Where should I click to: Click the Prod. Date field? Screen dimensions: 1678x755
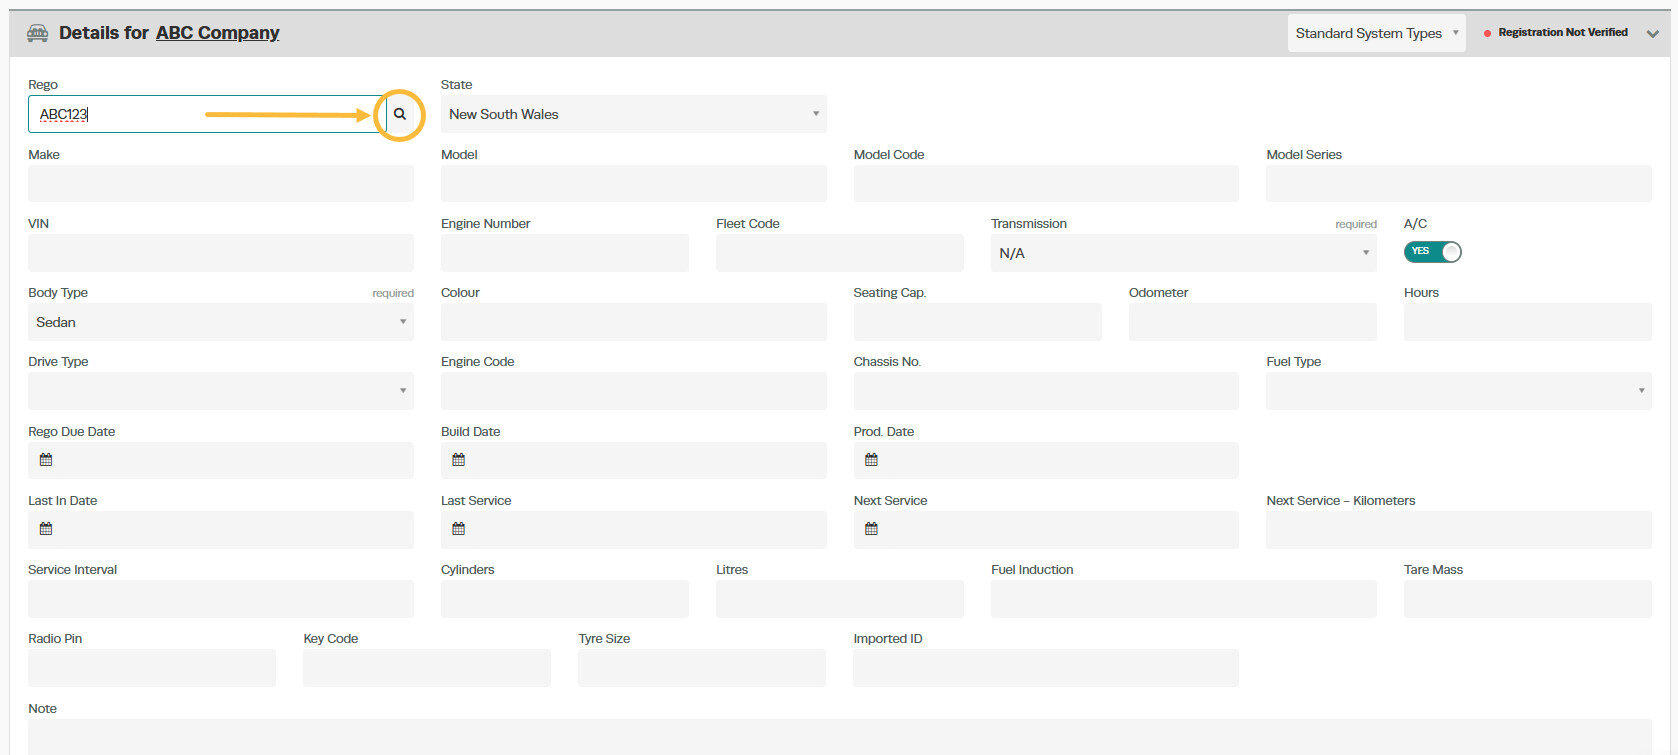point(1046,460)
